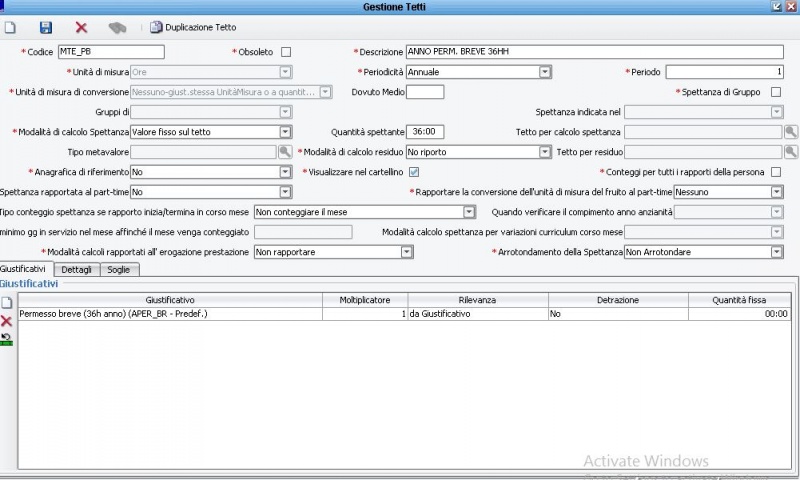The image size is (800, 480).
Task: Open the lookup magnifier for Tetto per calcolo spettanza
Action: 791,132
